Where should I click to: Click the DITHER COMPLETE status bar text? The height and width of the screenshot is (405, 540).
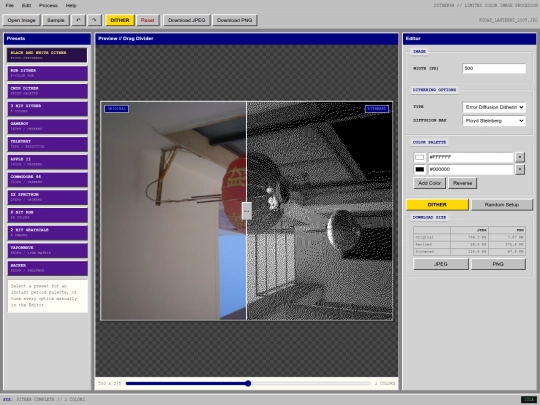pyautogui.click(x=51, y=399)
